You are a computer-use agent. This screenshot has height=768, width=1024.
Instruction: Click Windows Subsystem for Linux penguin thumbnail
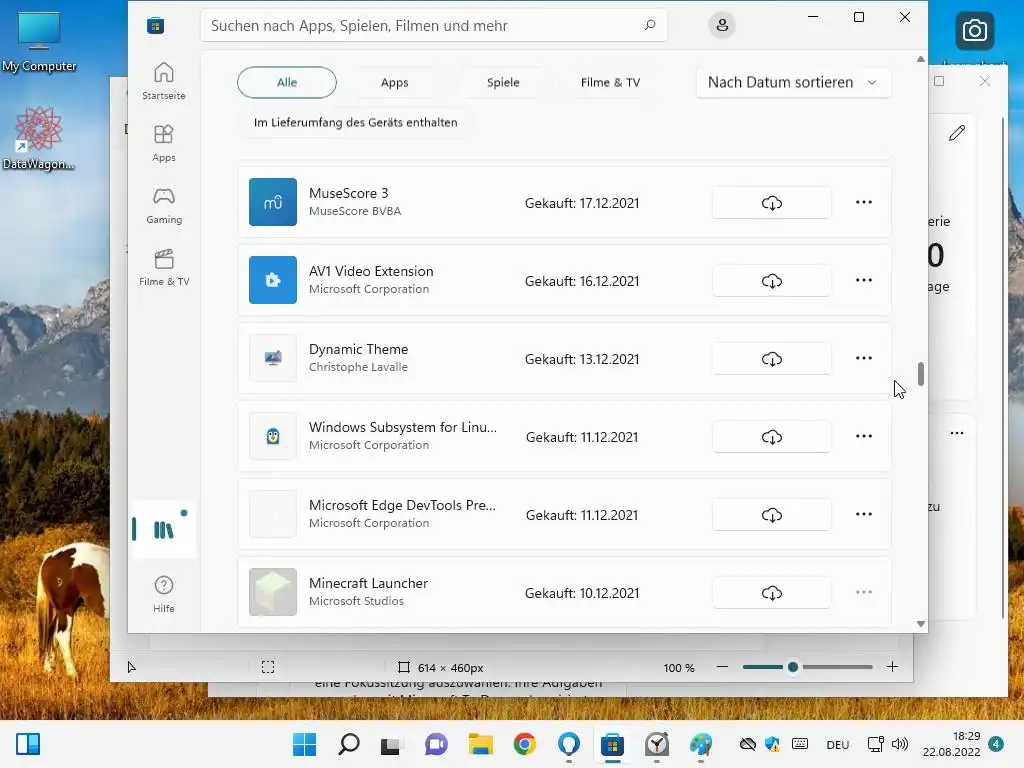pos(273,436)
